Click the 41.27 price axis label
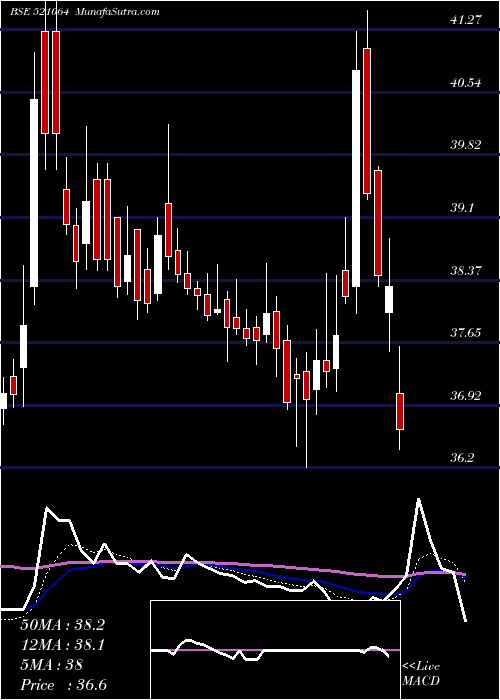 click(467, 20)
